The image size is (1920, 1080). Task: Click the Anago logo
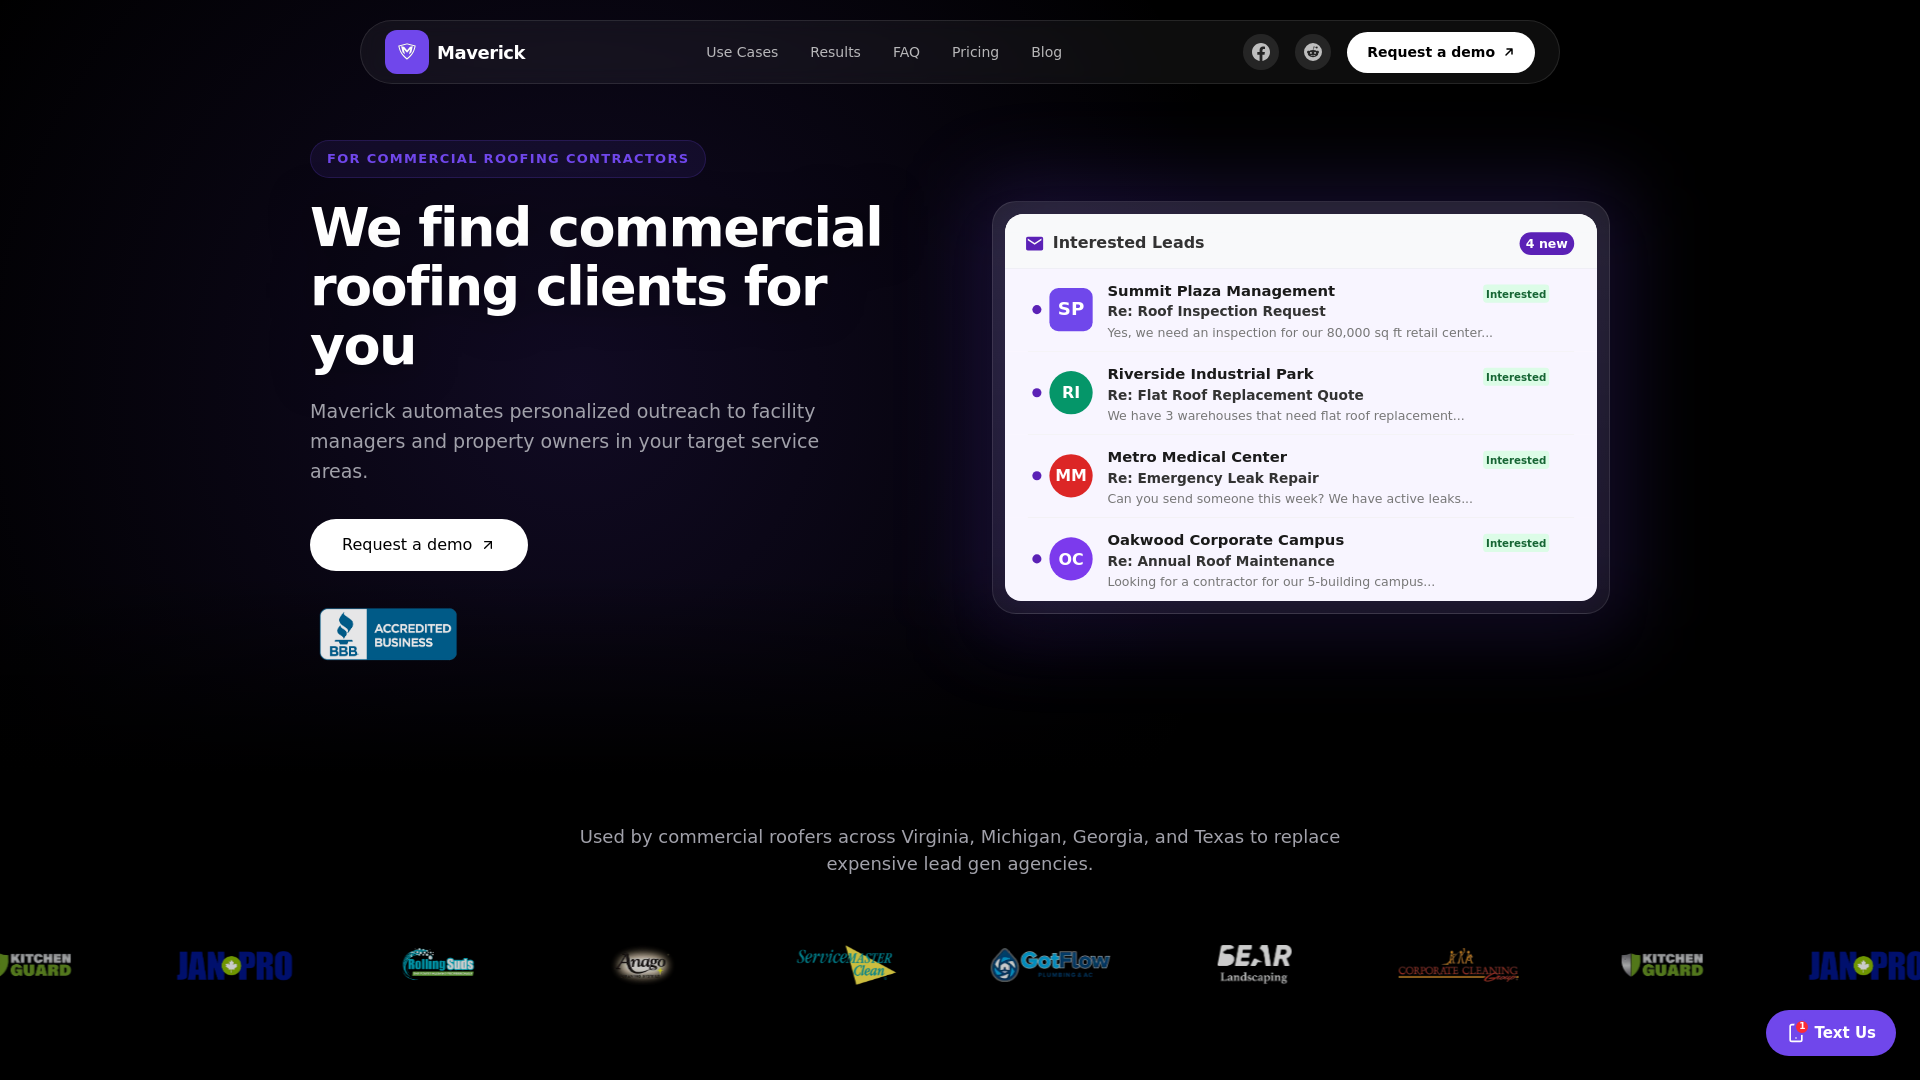[642, 964]
